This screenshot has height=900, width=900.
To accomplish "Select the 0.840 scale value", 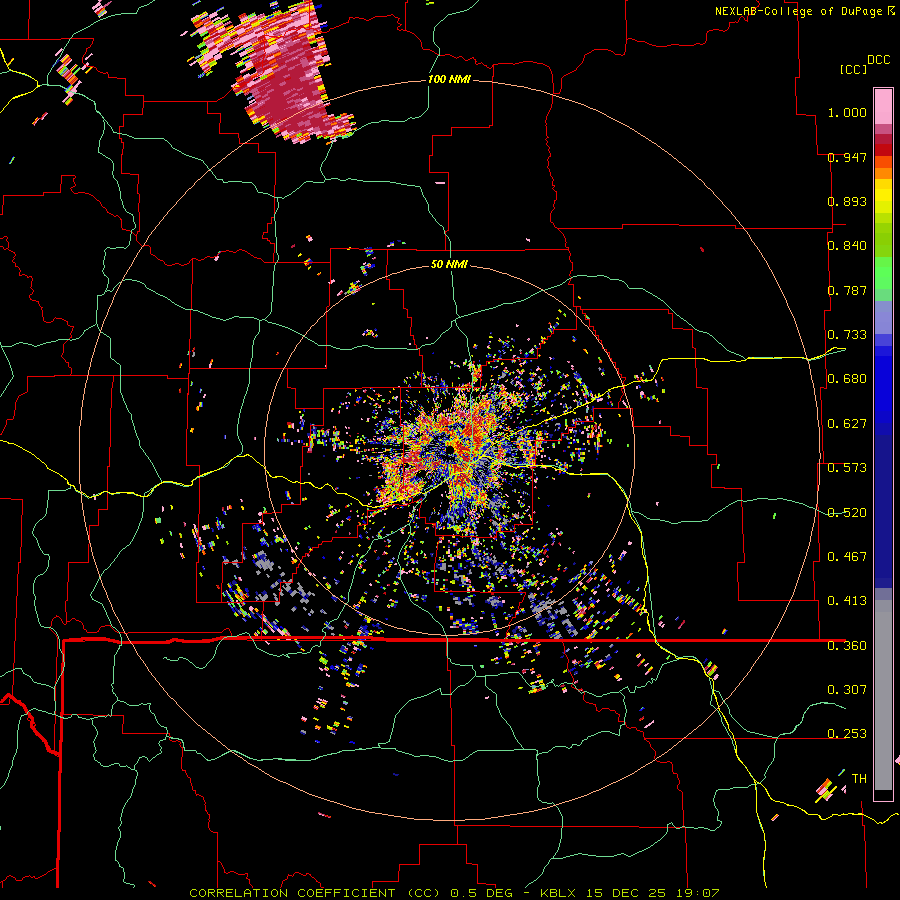I will (x=847, y=246).
